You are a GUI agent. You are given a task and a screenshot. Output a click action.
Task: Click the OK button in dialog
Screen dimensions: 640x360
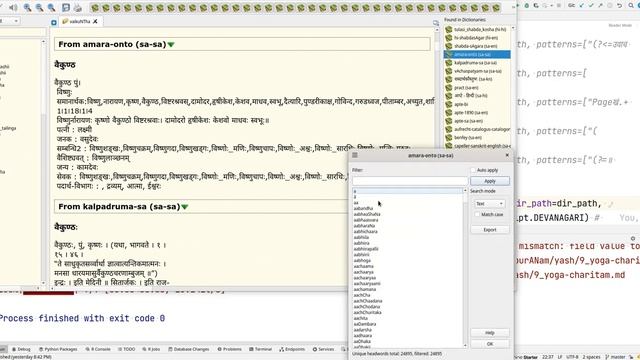[x=490, y=344]
